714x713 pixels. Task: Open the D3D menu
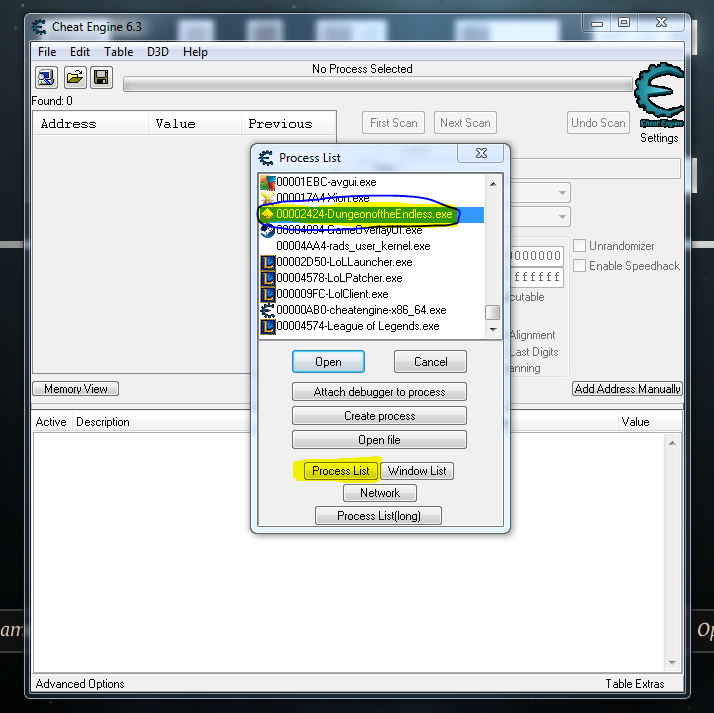(x=158, y=52)
